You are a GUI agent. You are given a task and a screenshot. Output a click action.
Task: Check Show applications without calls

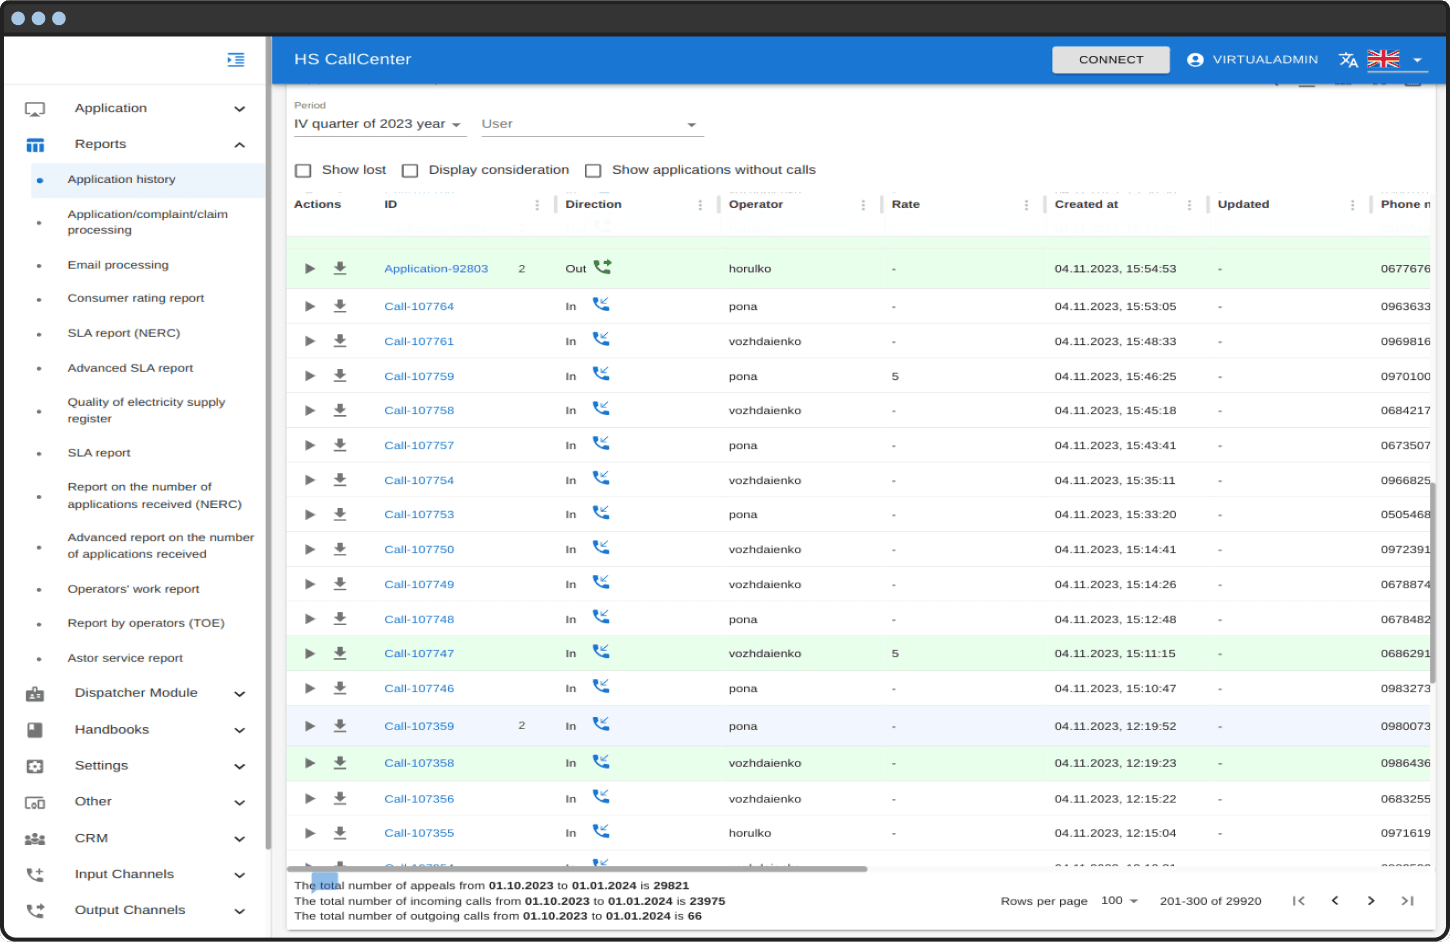(593, 171)
